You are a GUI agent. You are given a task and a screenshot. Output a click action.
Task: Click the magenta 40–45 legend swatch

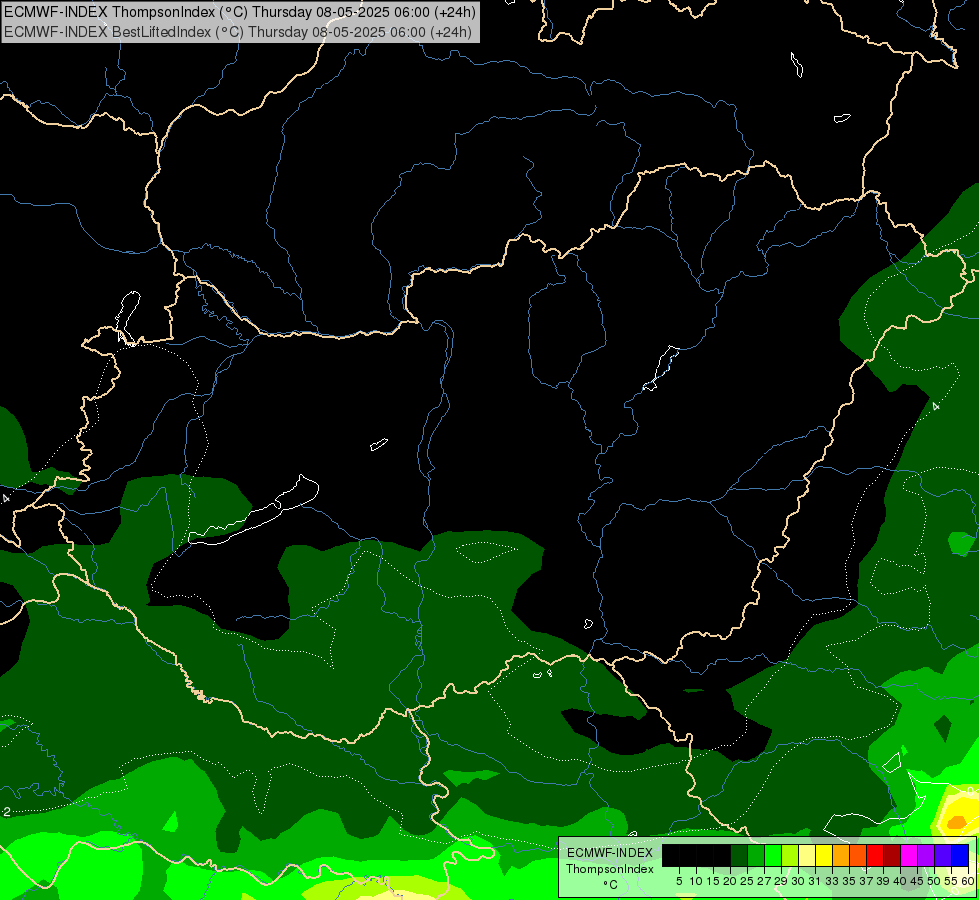coord(909,856)
